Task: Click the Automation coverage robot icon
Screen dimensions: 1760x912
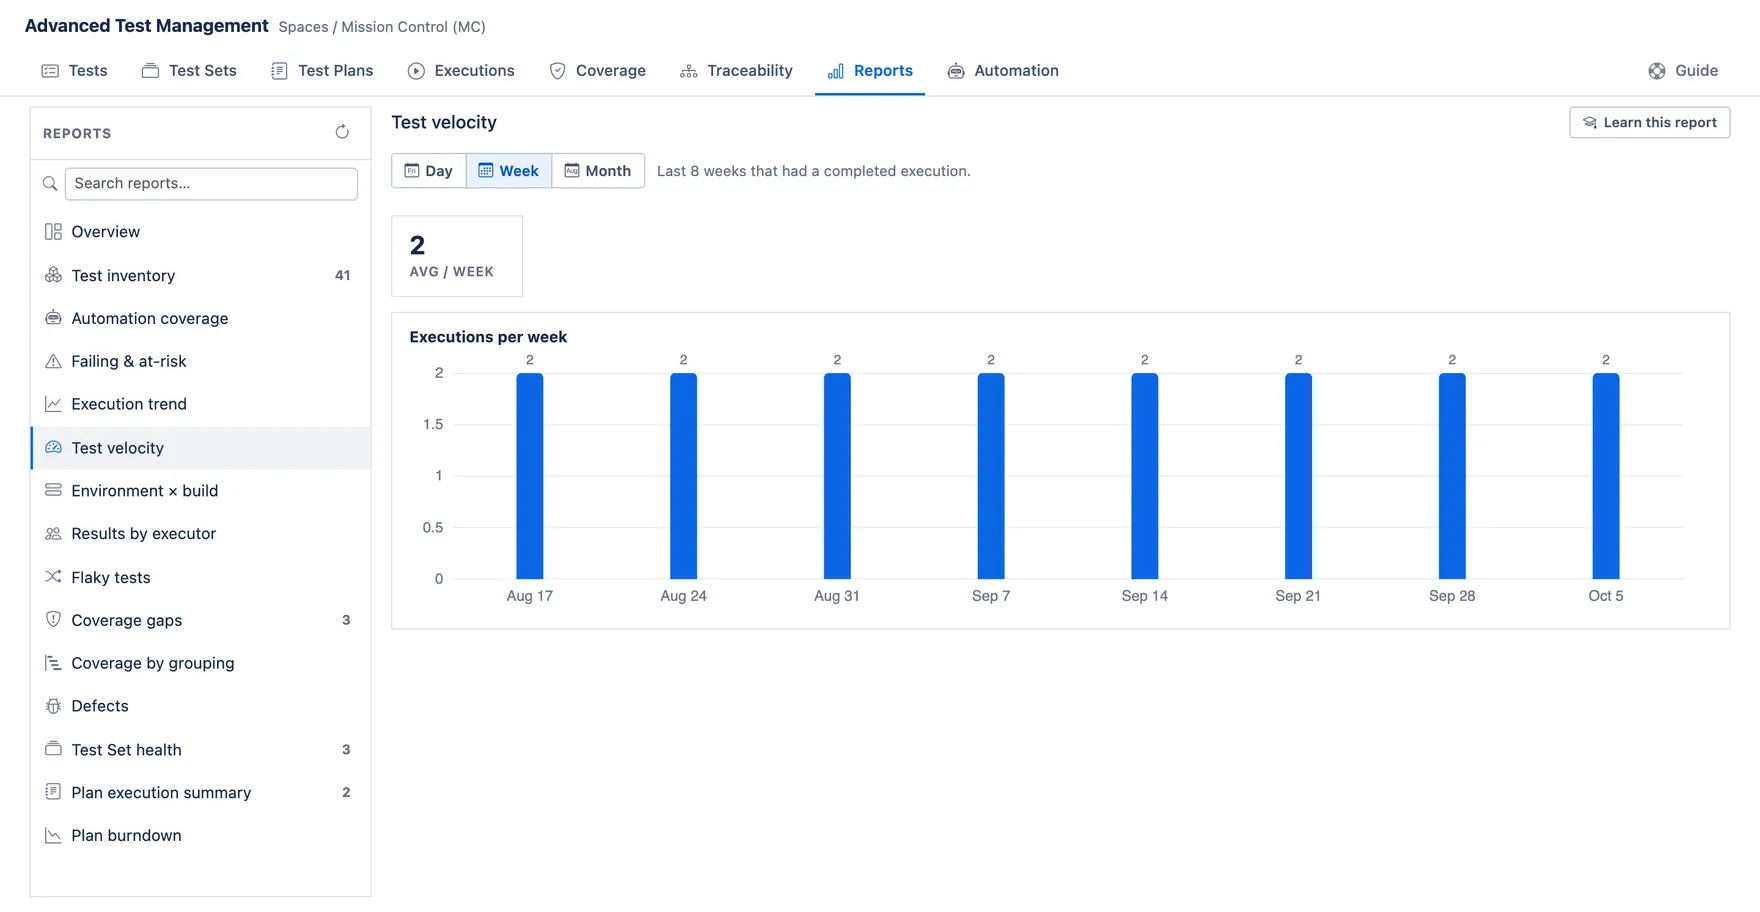Action: 53,318
